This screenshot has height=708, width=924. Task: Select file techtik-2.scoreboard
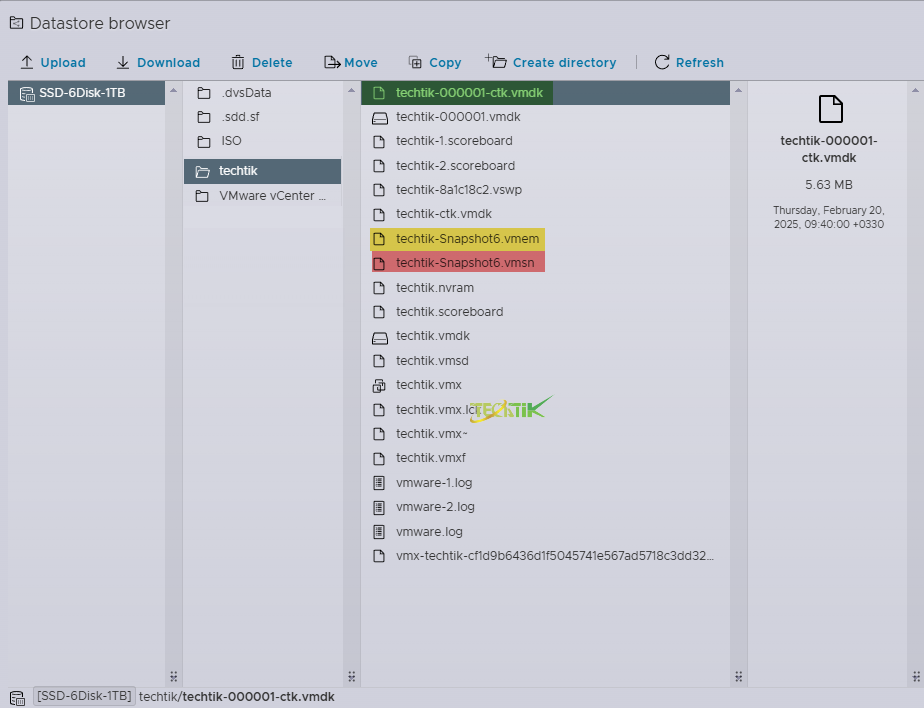(x=455, y=166)
